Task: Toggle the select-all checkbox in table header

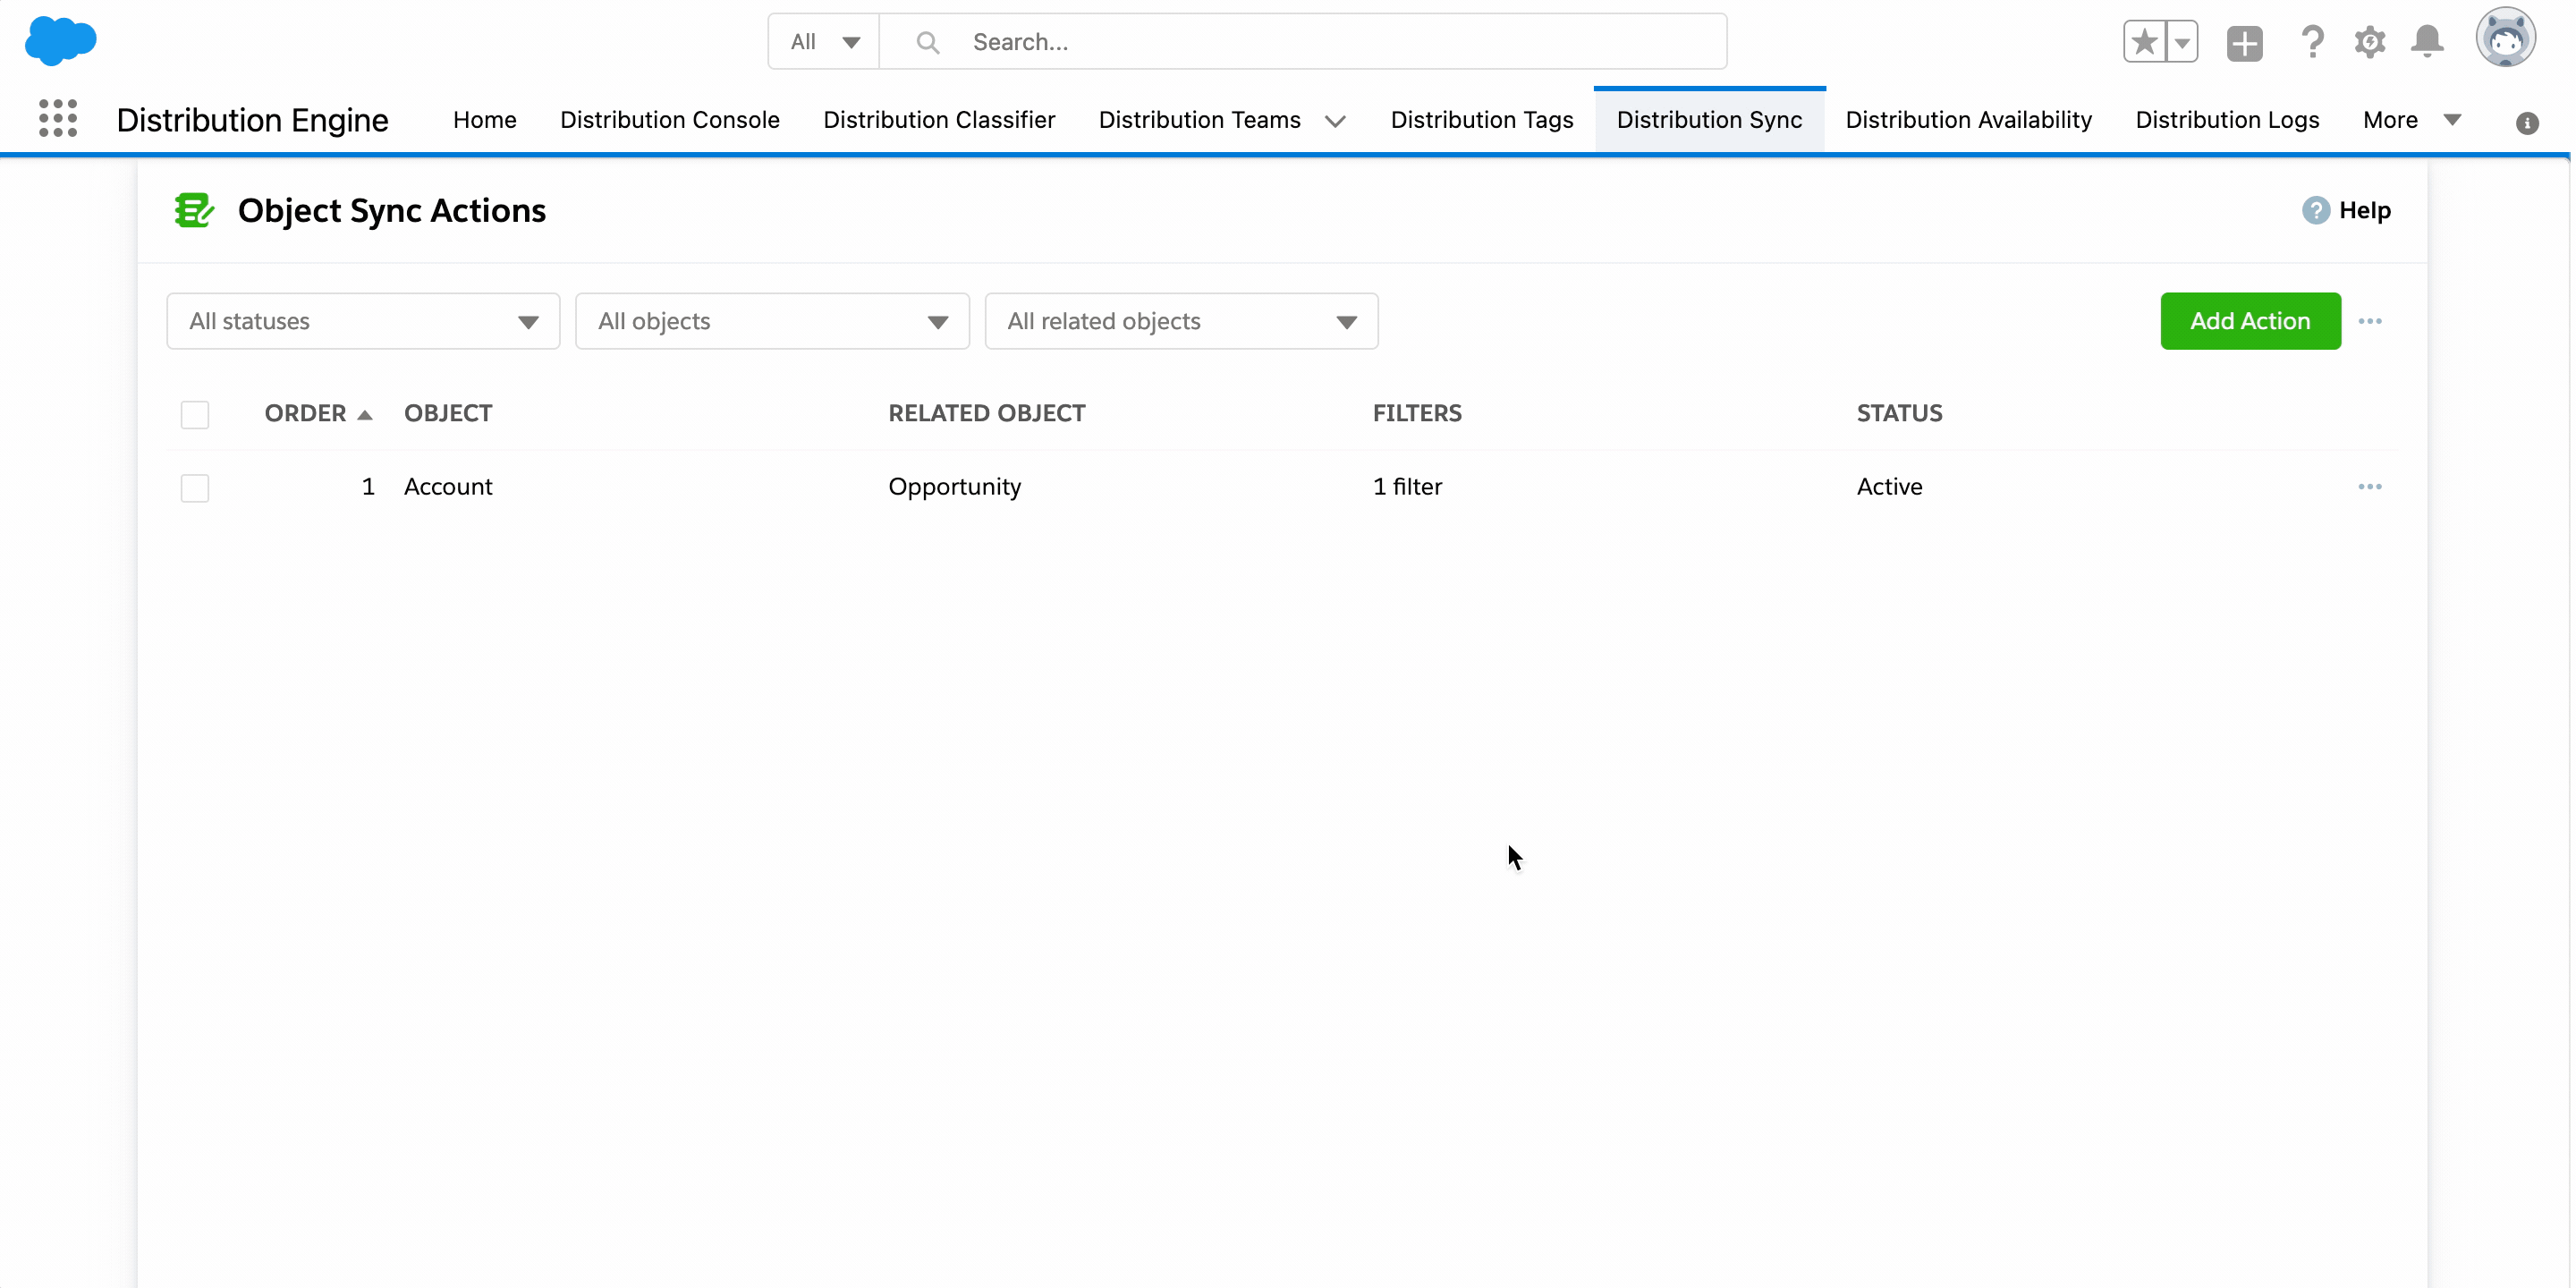Action: pos(195,414)
